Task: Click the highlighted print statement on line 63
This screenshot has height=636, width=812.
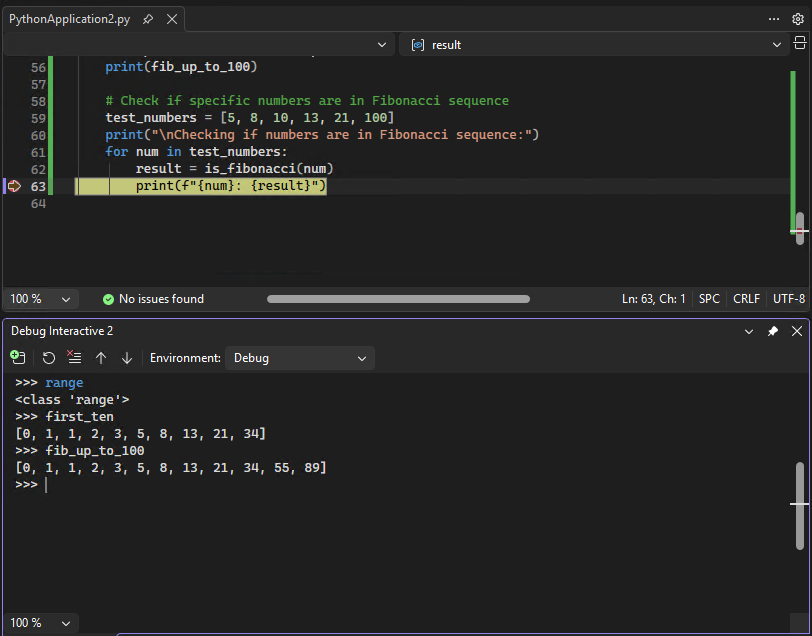Action: pyautogui.click(x=231, y=186)
